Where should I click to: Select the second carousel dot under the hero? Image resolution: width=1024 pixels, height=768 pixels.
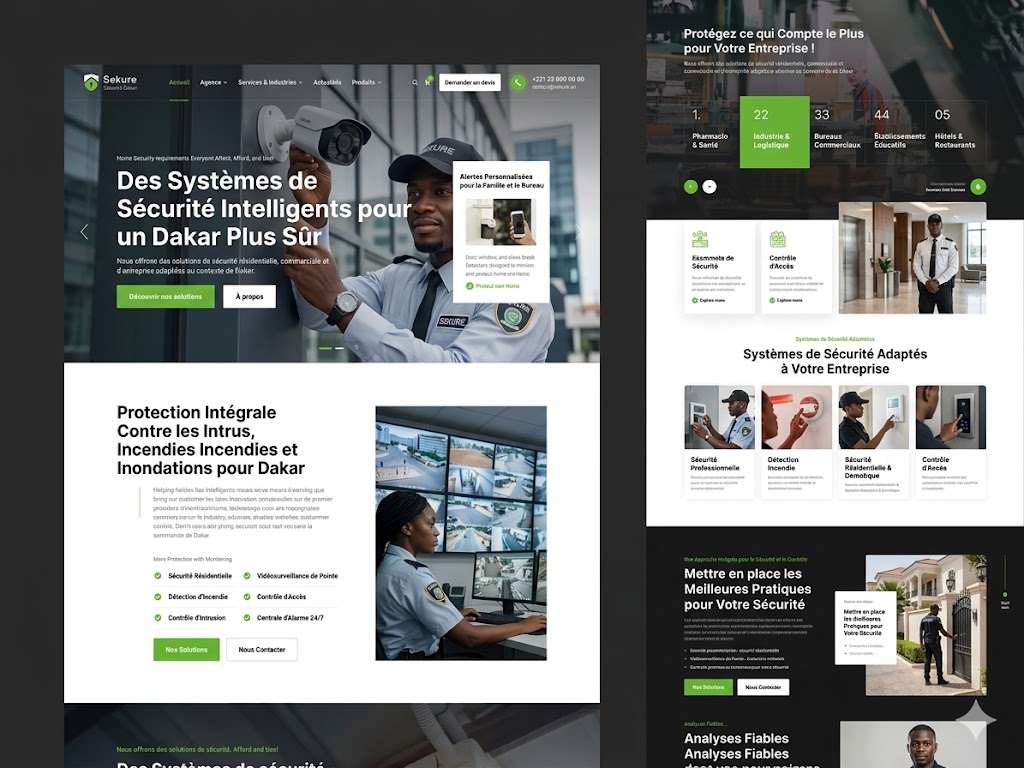click(338, 346)
